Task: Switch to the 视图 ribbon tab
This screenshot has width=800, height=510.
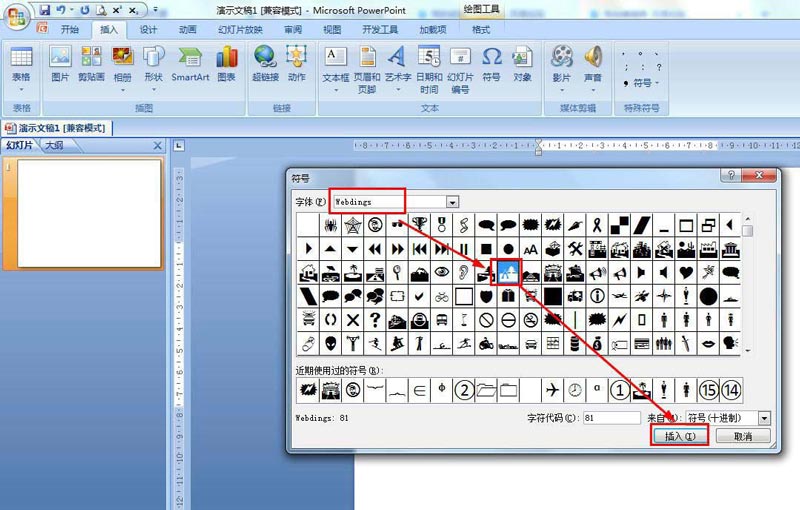Action: [332, 30]
